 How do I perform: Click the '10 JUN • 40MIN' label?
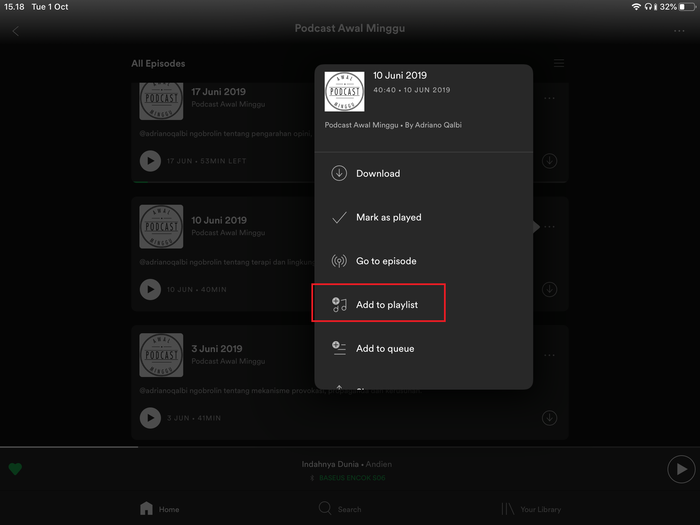point(196,289)
